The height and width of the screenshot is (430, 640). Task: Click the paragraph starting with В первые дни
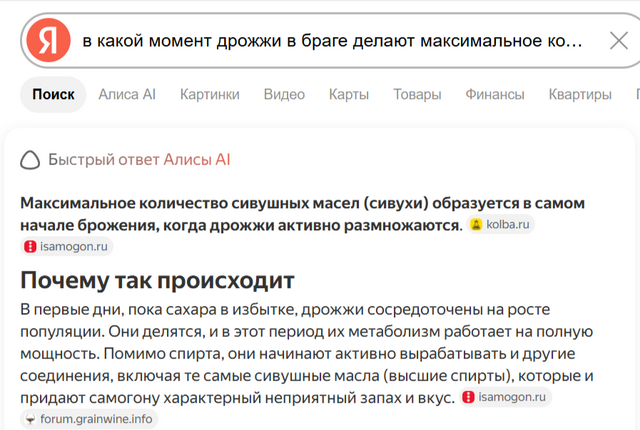pyautogui.click(x=307, y=353)
